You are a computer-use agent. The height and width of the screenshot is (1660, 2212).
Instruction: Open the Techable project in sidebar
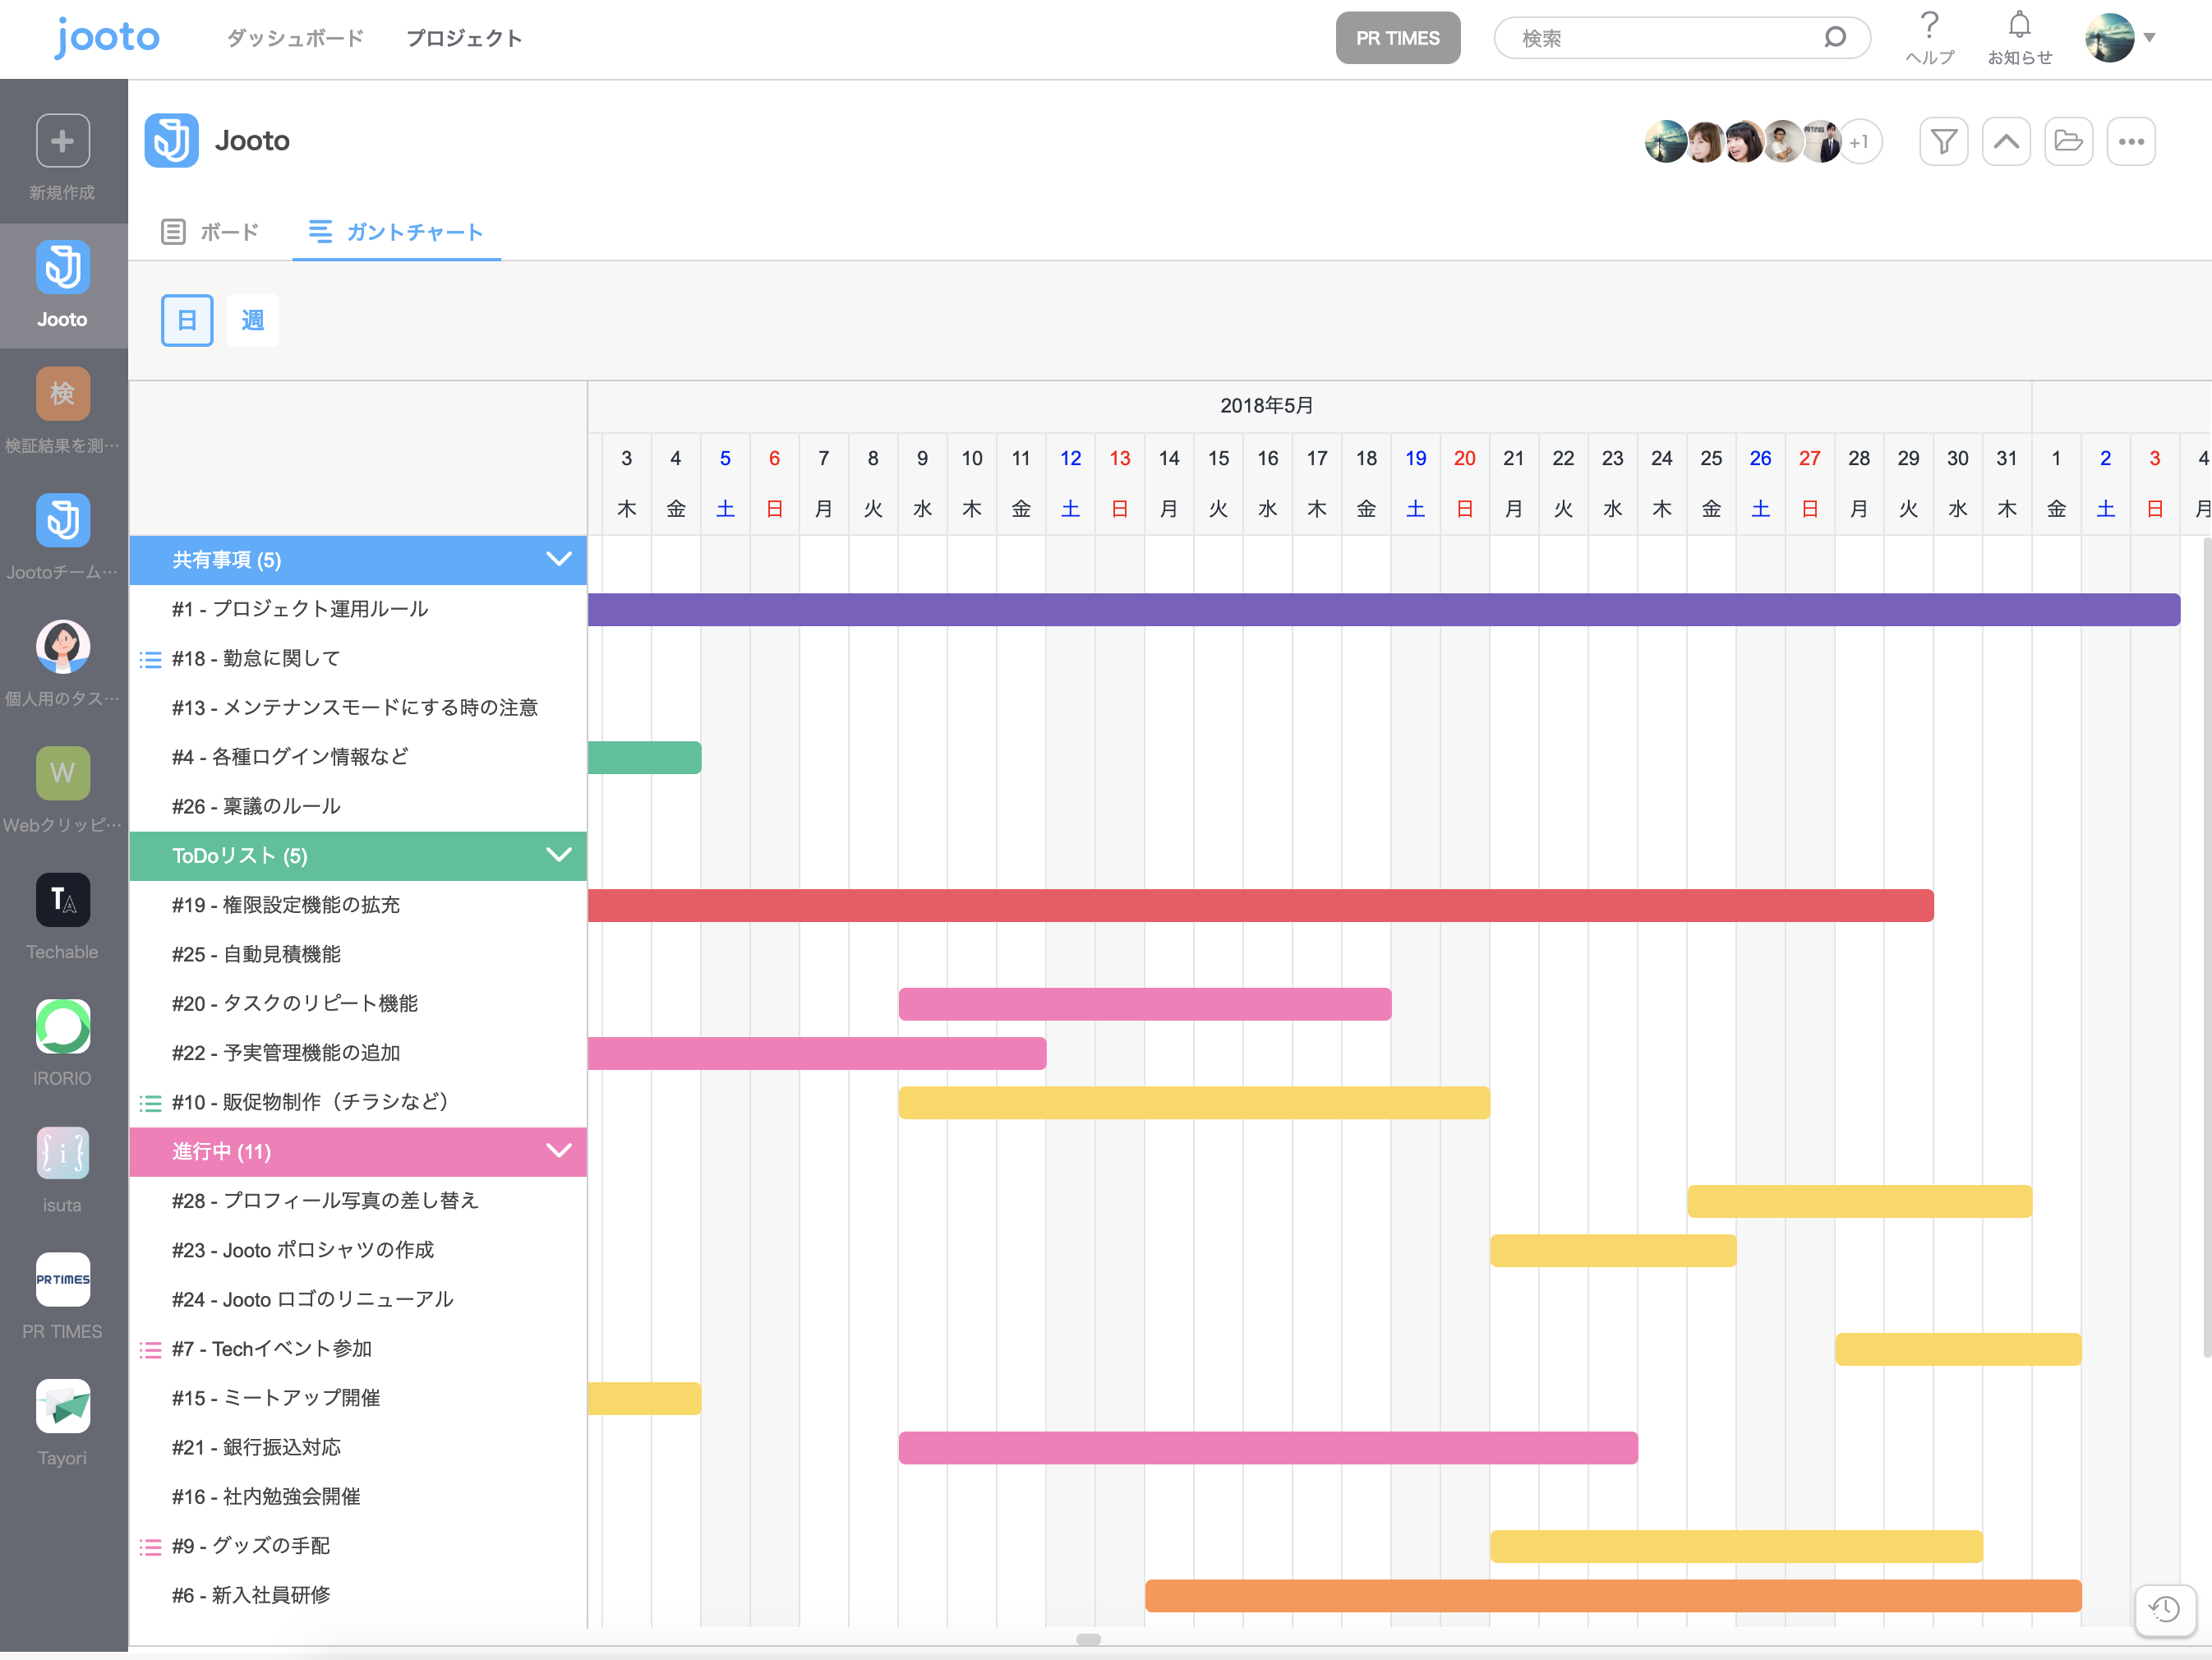click(x=63, y=900)
